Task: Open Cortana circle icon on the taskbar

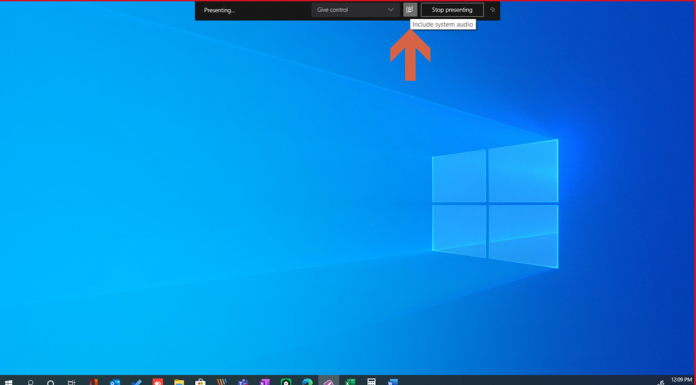Action: pyautogui.click(x=51, y=382)
